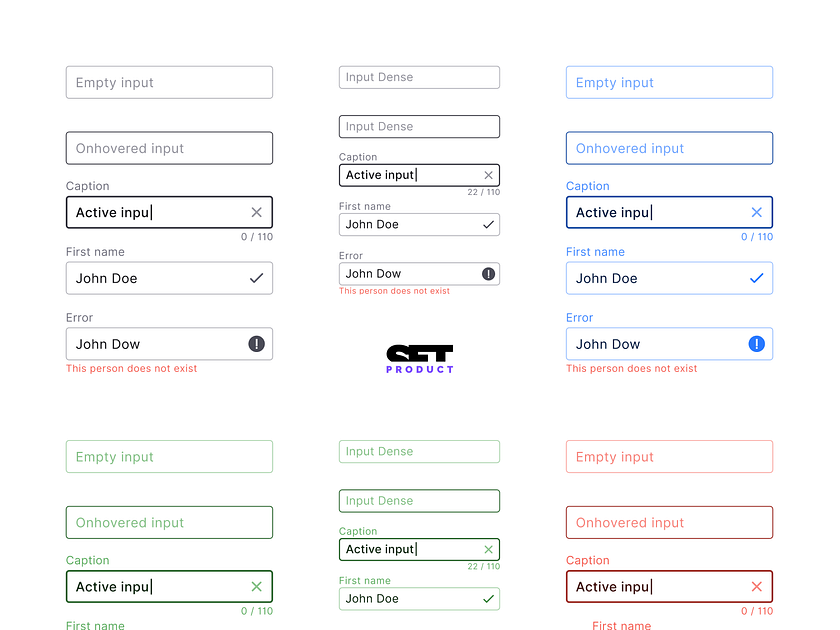Clear the red Active input field
Viewport: 840px width, 630px height.
click(x=757, y=586)
